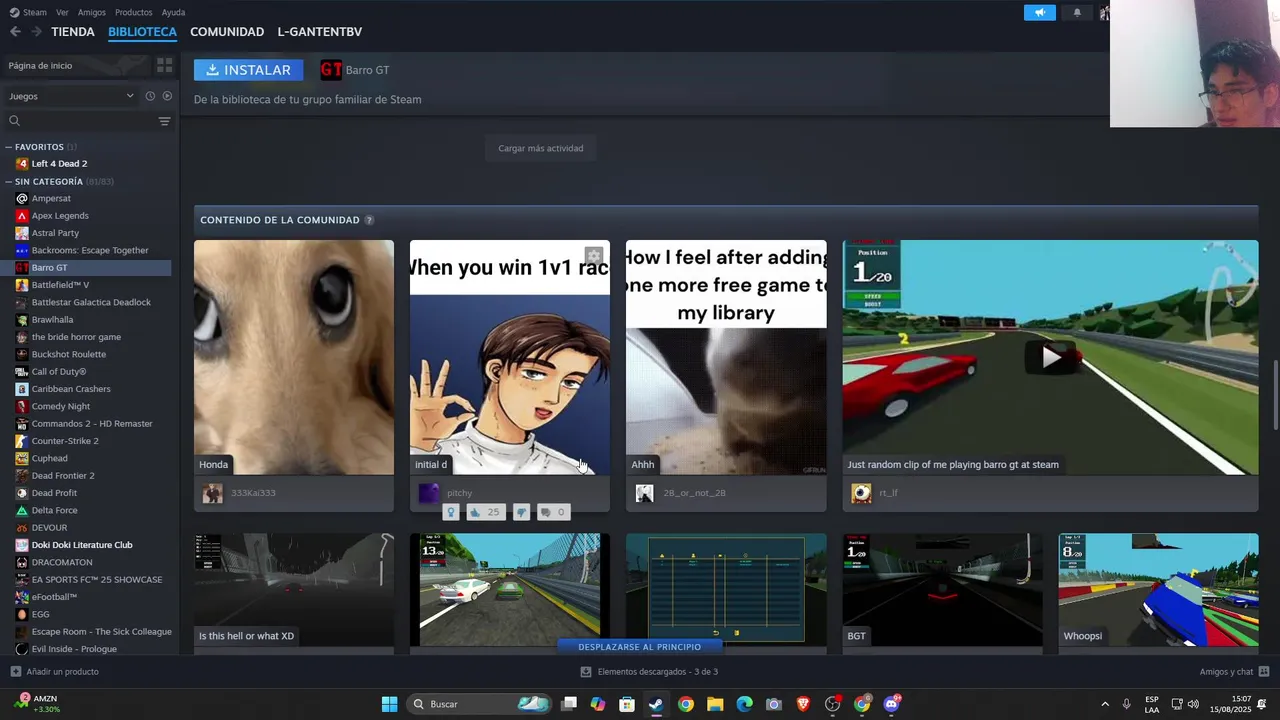The image size is (1280, 720).
Task: Open Steam from the taskbar
Action: point(656,704)
